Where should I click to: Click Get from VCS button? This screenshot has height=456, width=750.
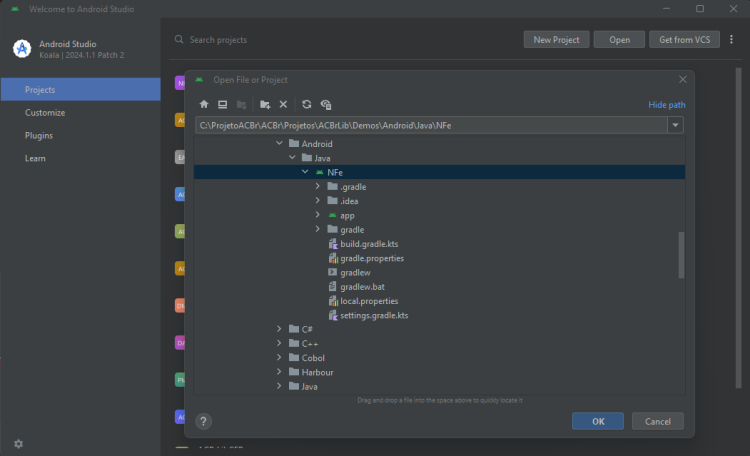[x=684, y=40]
